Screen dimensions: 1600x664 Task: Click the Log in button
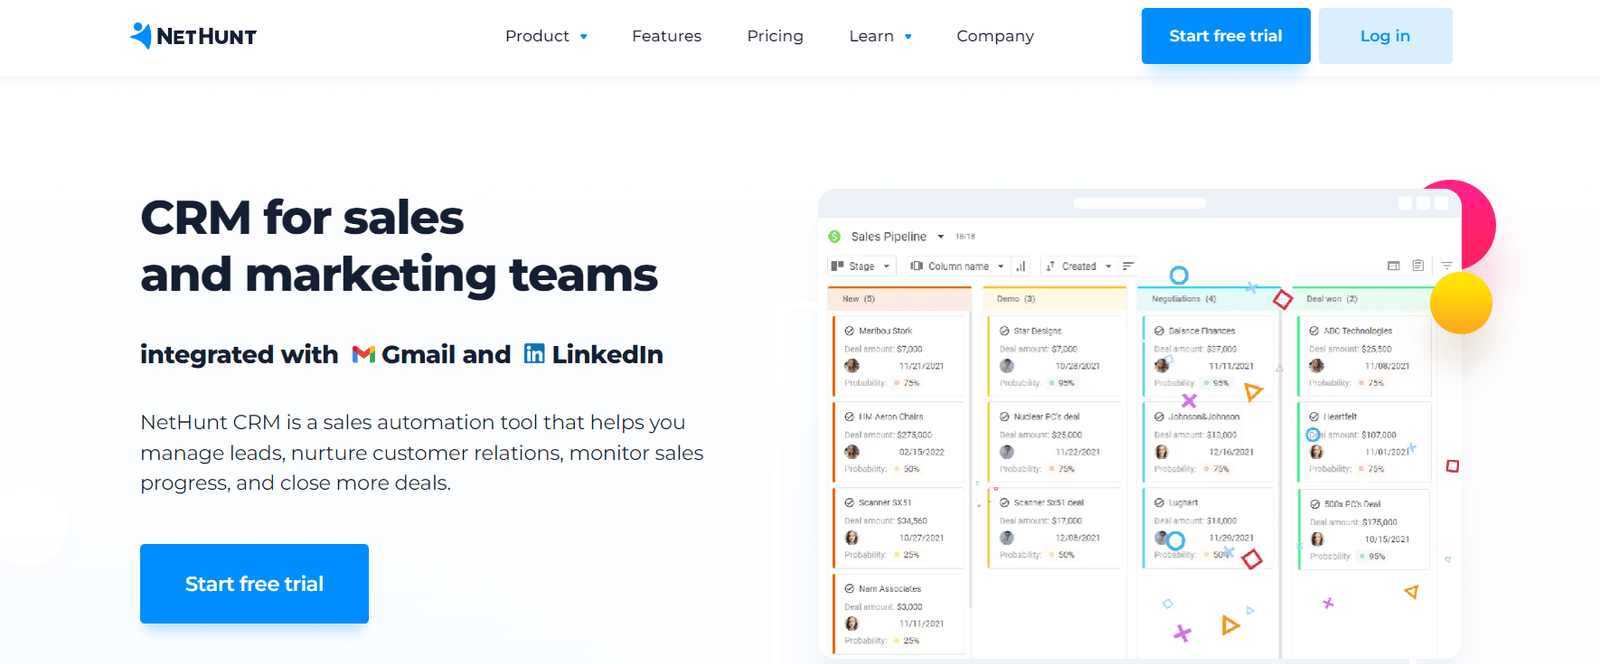1385,36
